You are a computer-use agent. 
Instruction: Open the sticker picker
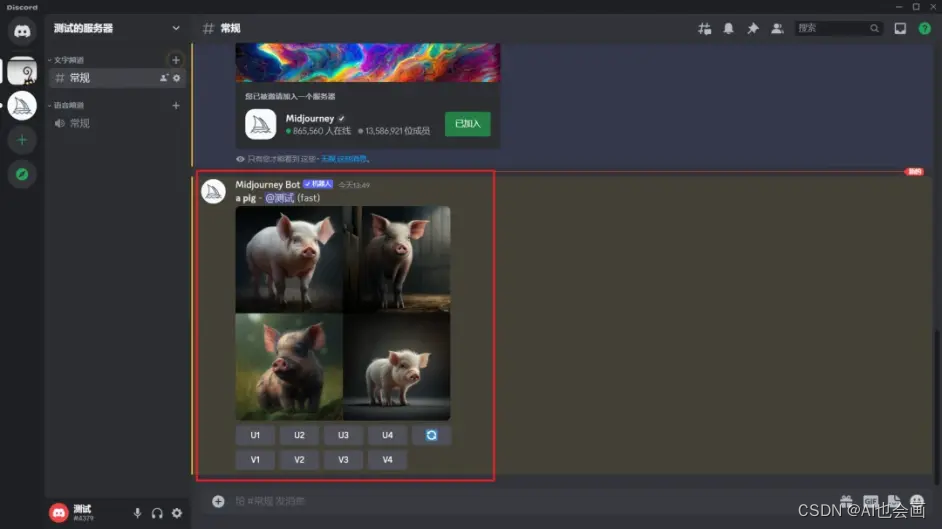click(894, 501)
